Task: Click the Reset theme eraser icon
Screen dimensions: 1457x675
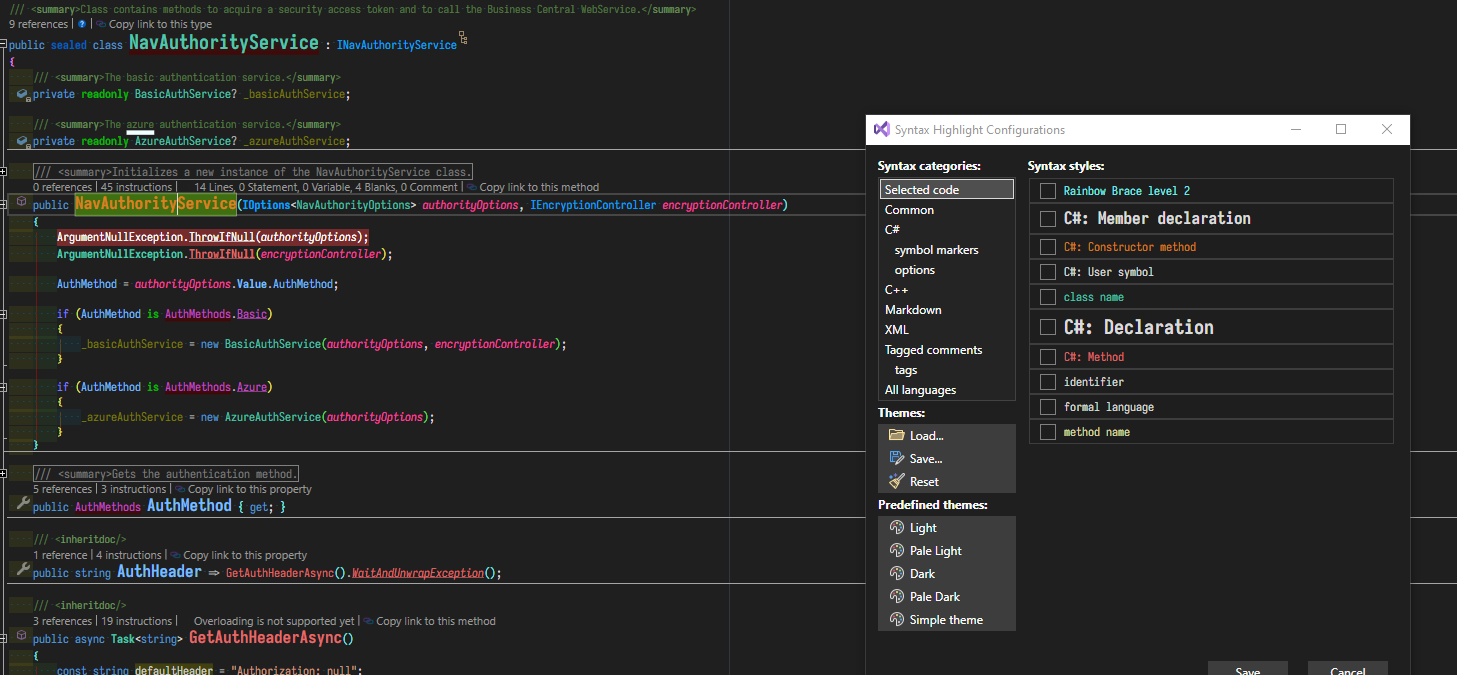Action: click(895, 481)
